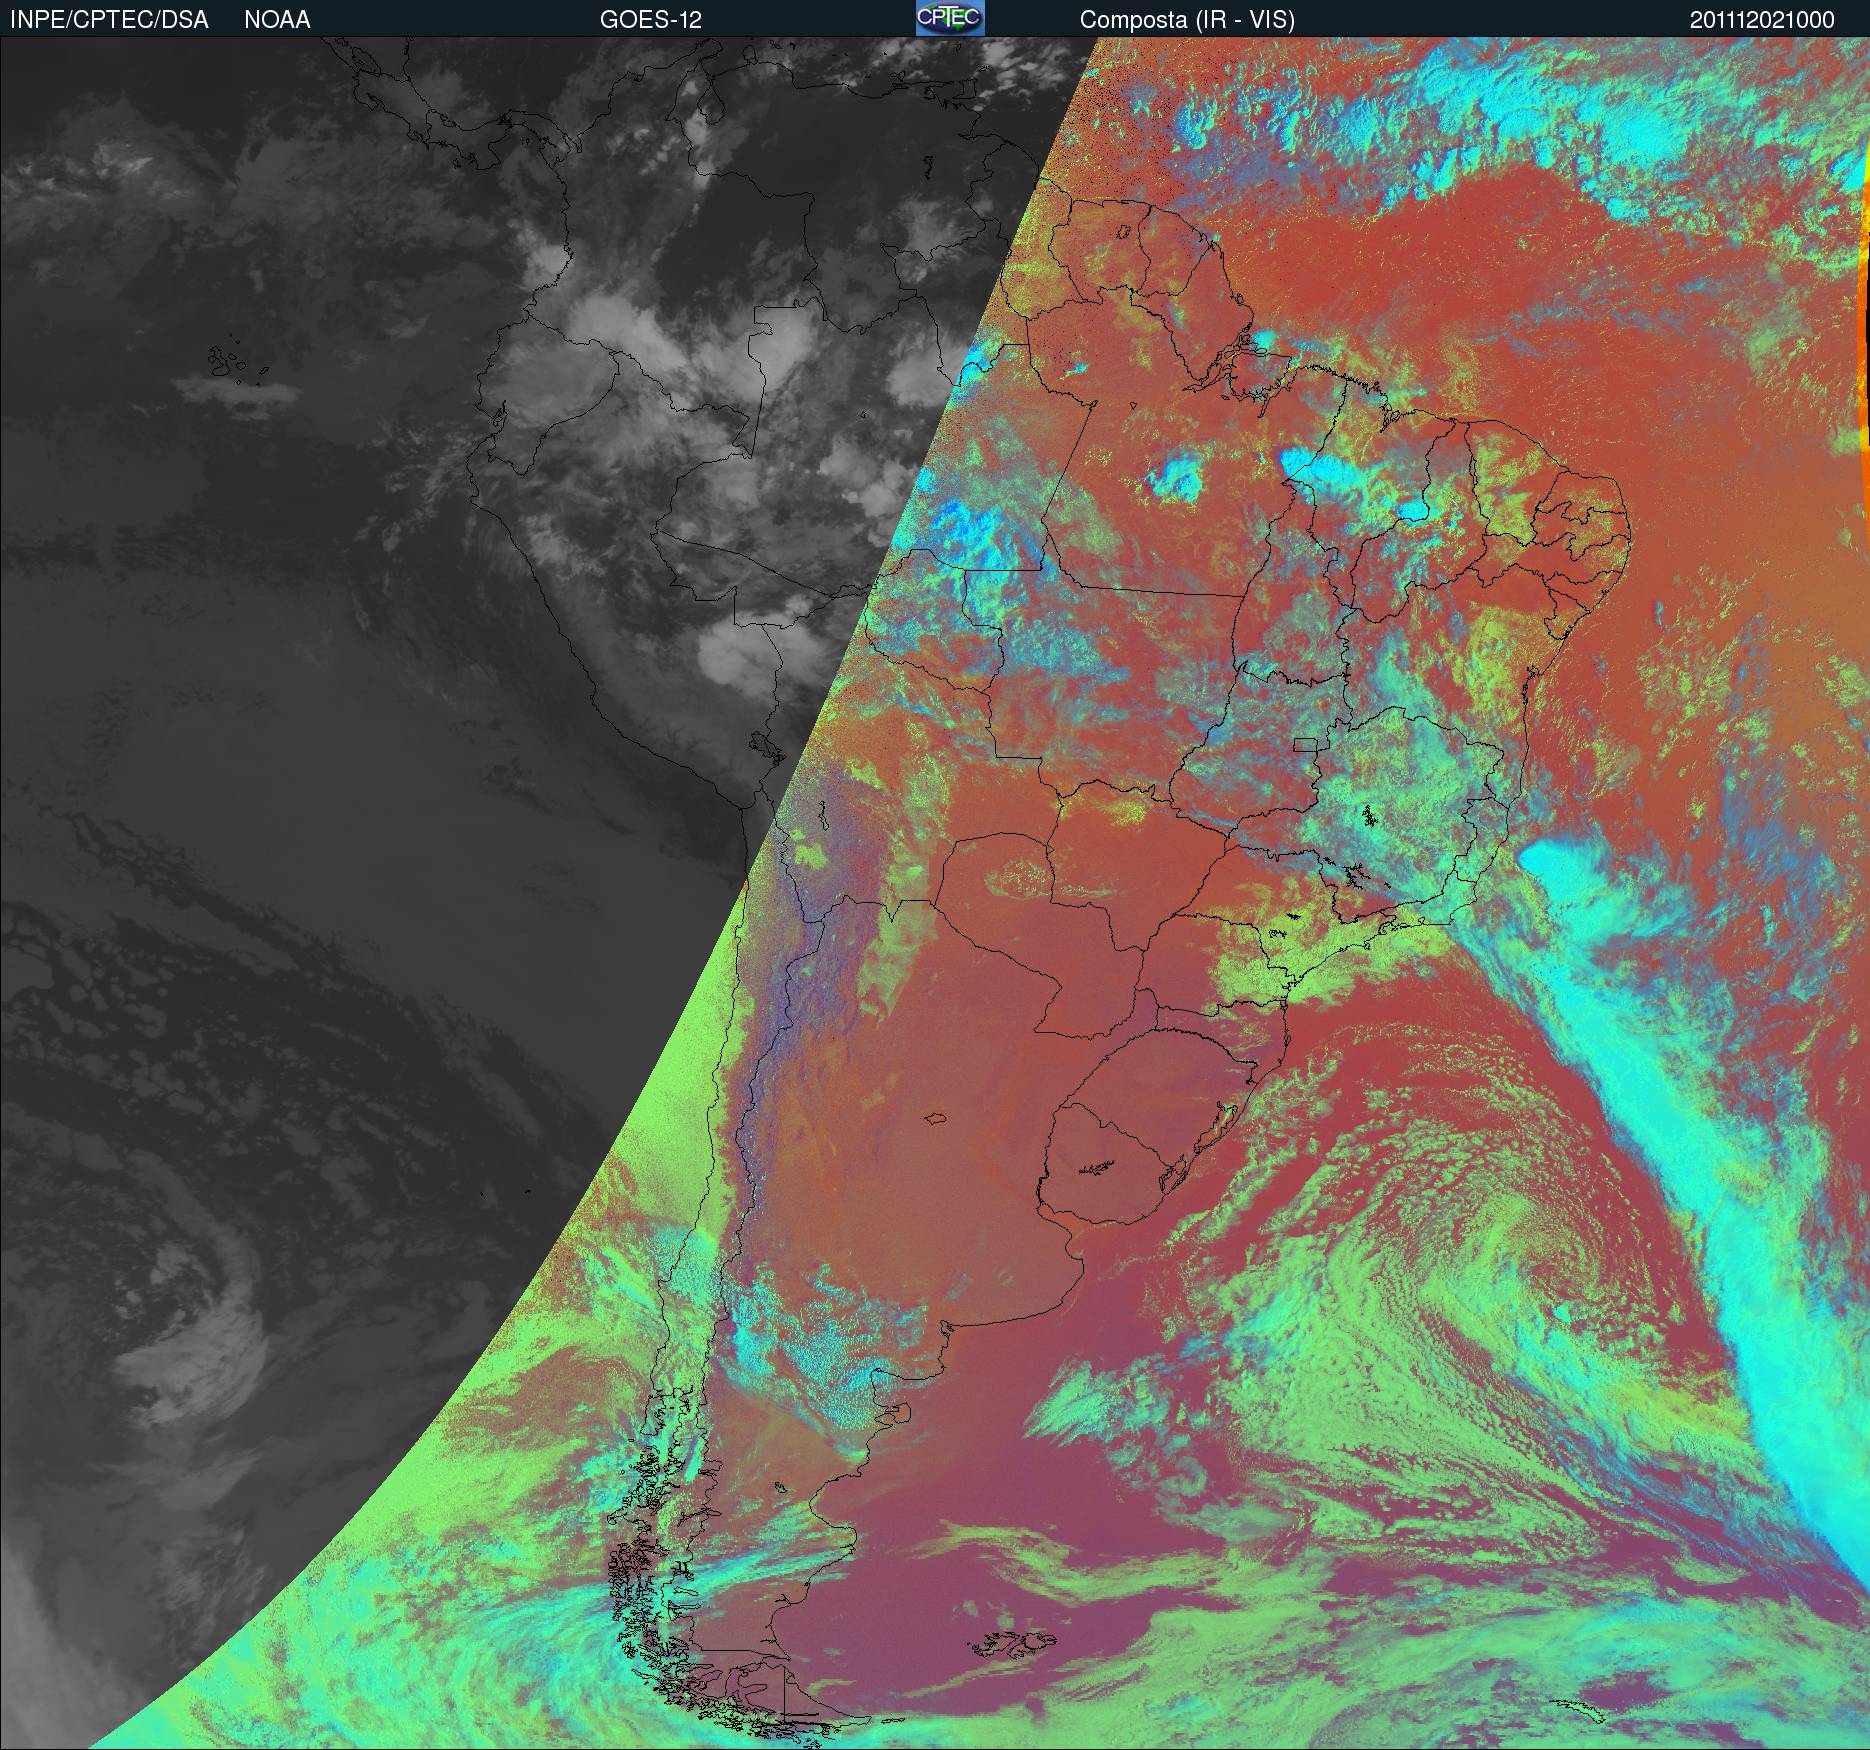Click the INPE/CPTEC/DSA header text
1870x1750 pixels.
(x=109, y=20)
